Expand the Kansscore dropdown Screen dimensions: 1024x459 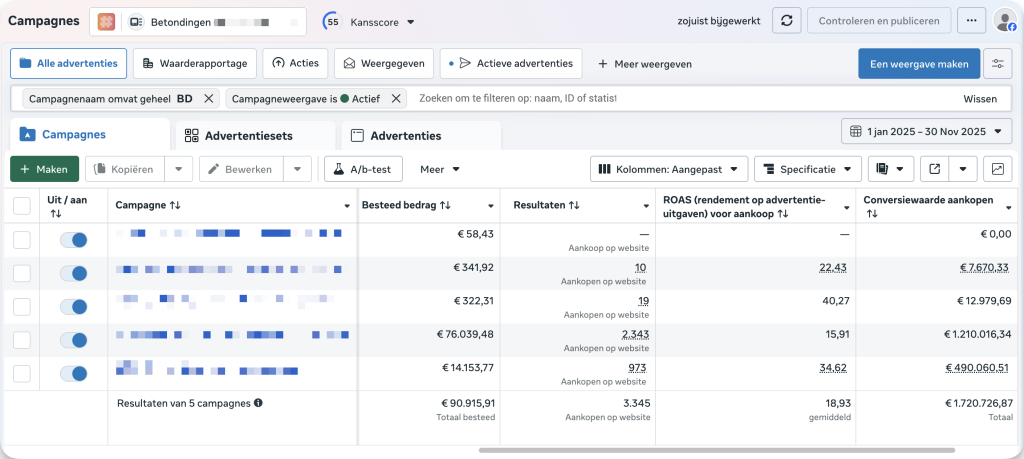(x=383, y=21)
